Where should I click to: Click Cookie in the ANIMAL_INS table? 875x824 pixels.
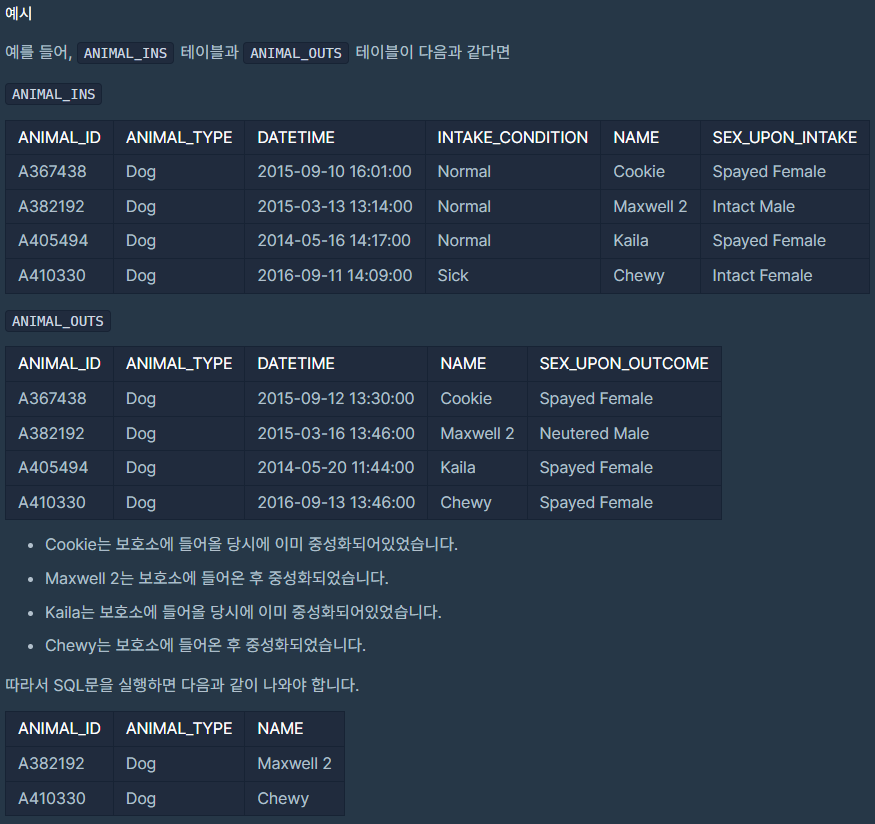639,172
